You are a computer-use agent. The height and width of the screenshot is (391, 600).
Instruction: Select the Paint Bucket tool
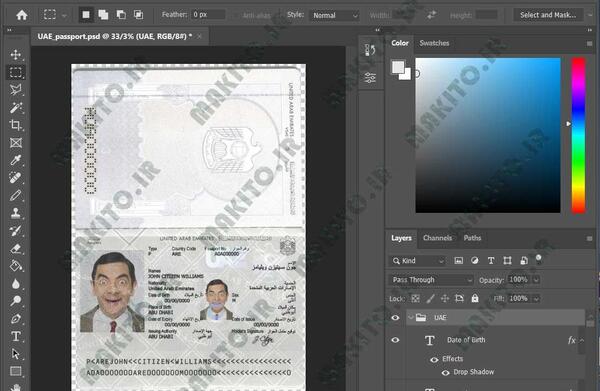click(x=16, y=266)
